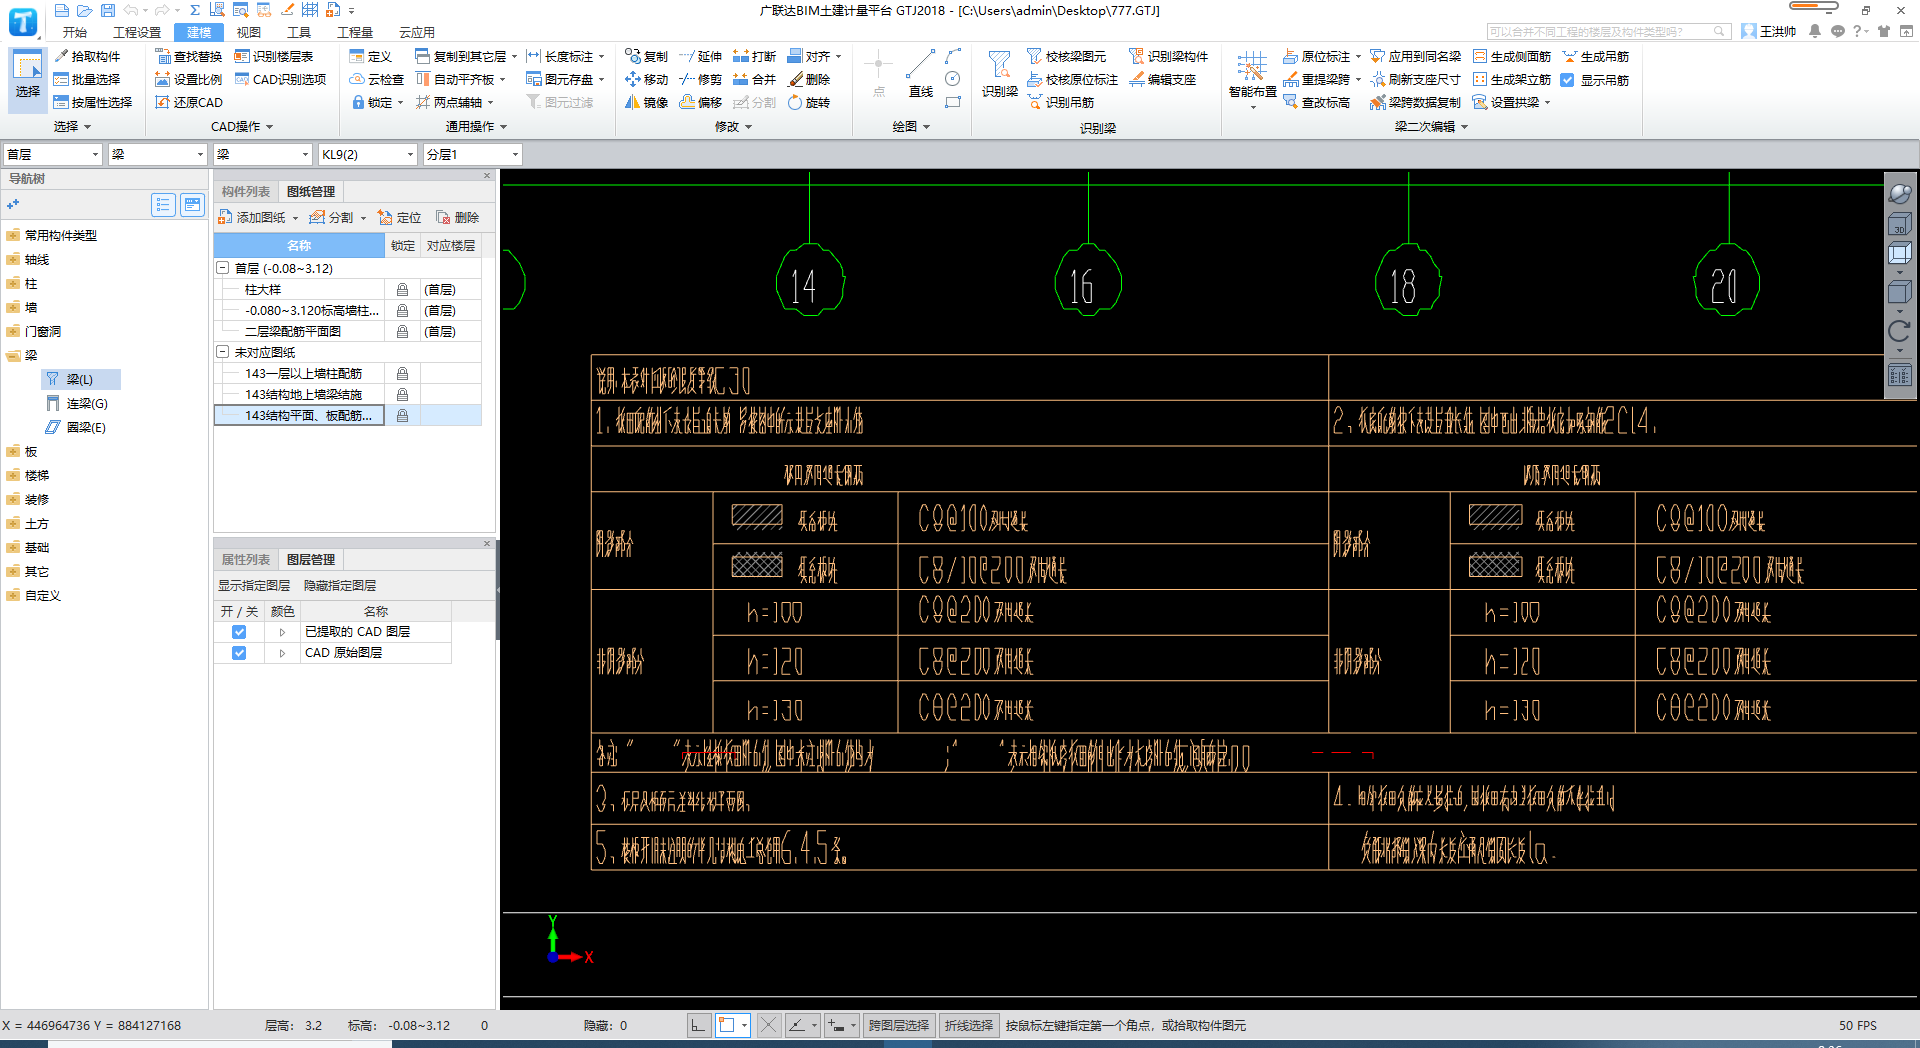Click 校核梁图元 verify beam elements
This screenshot has height=1048, width=1920.
point(1067,56)
